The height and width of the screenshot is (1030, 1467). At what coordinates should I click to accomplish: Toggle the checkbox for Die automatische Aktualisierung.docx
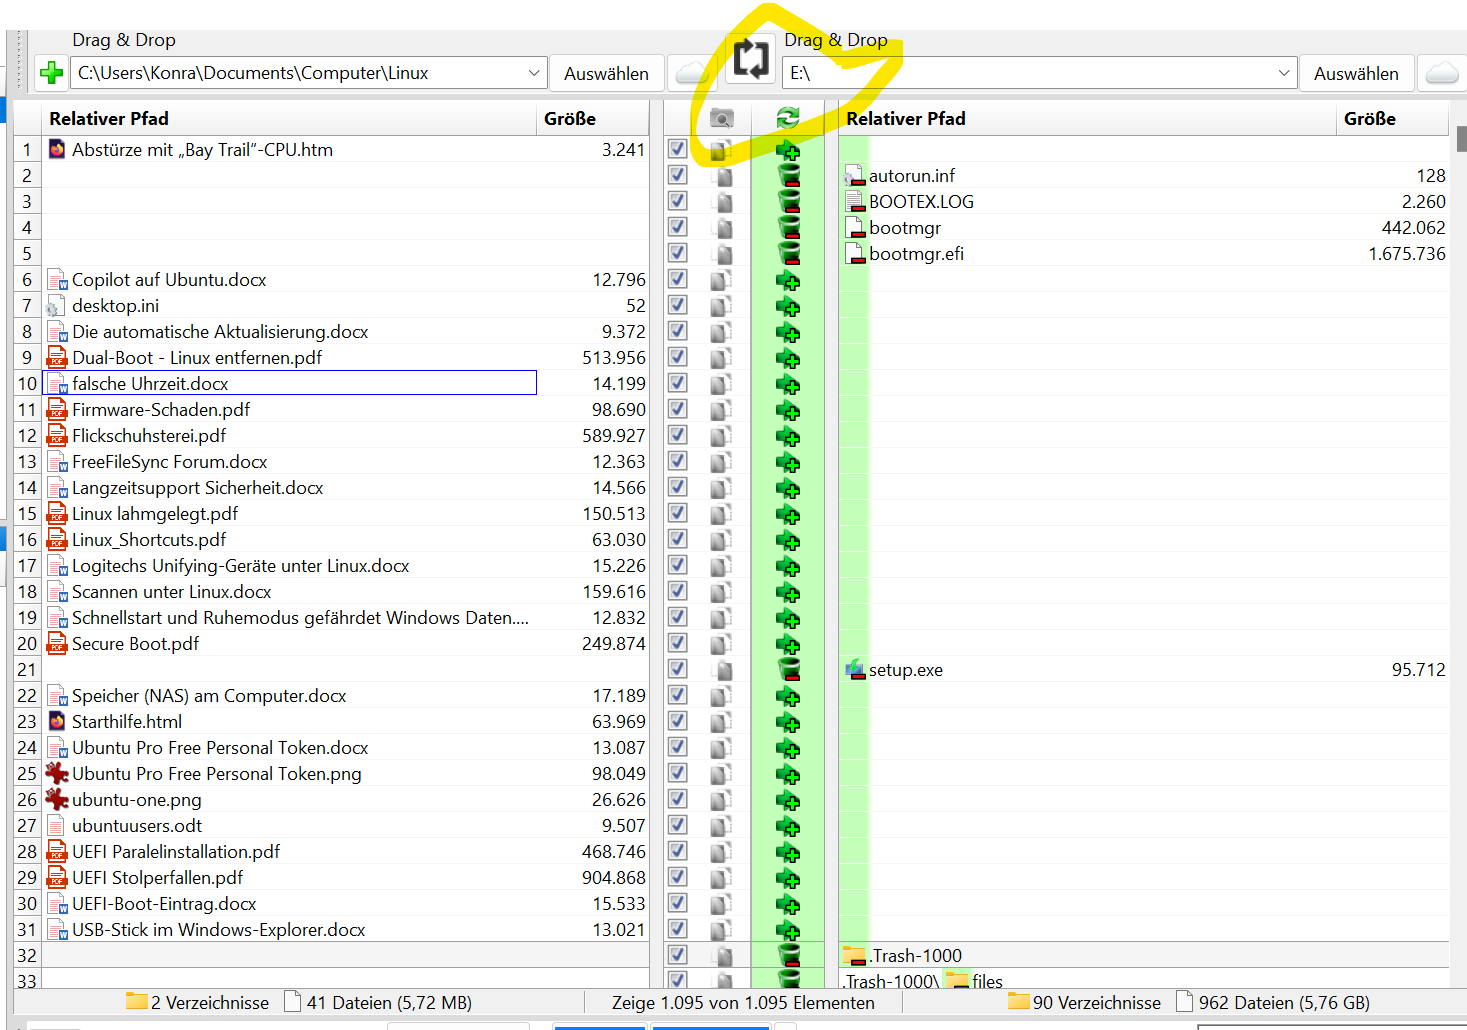coord(678,331)
